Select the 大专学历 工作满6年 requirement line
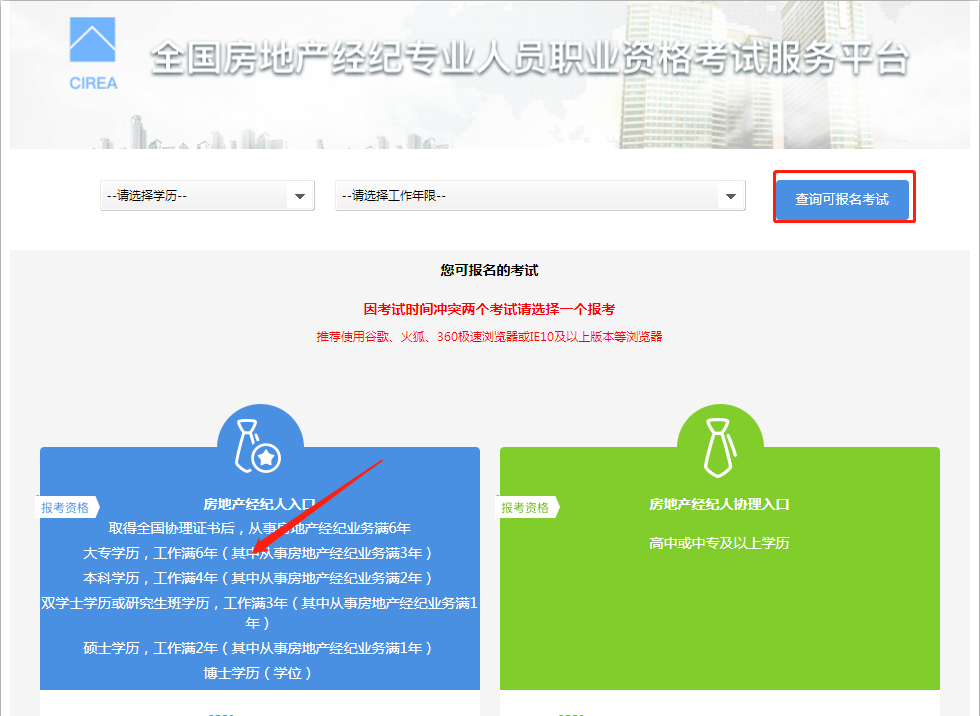 coord(259,552)
